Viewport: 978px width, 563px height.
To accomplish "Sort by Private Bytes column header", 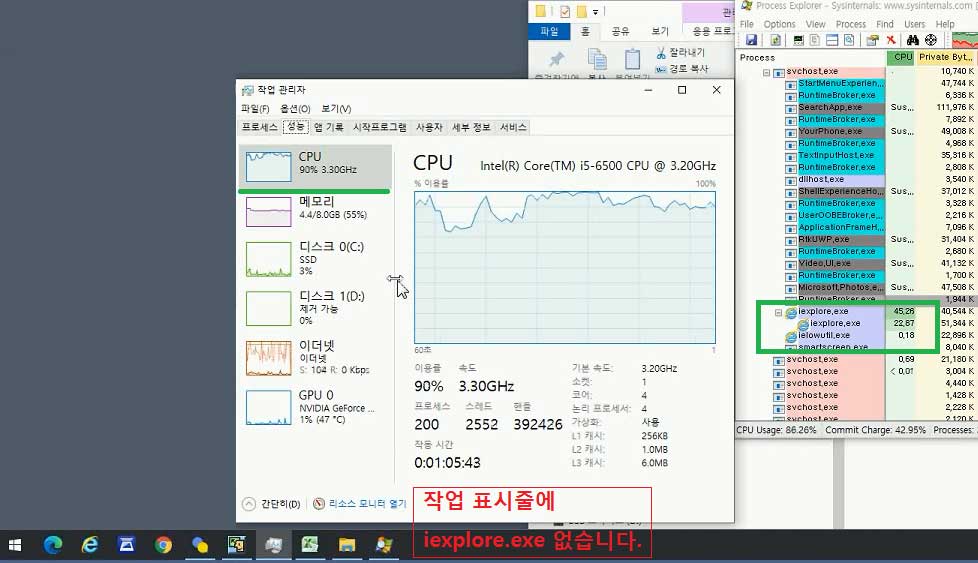I will (x=947, y=57).
